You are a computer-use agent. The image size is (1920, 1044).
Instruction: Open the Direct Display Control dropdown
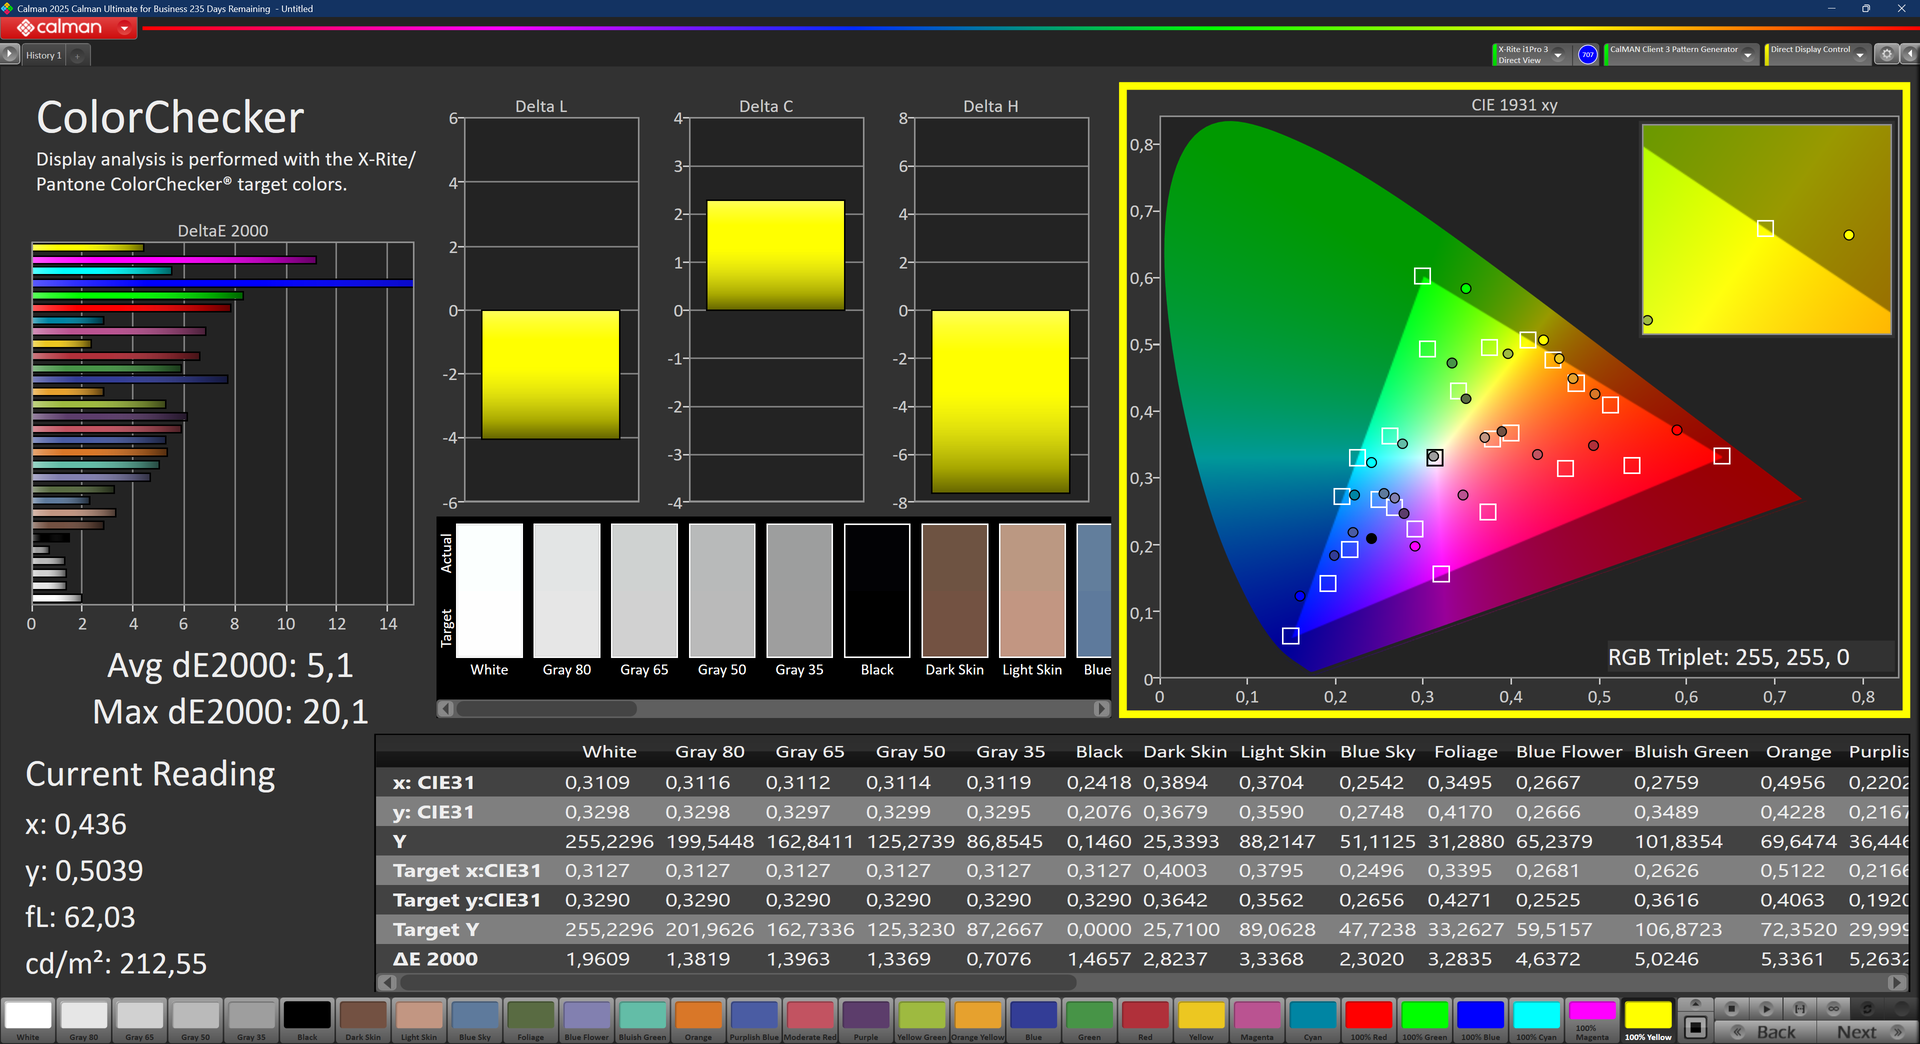[x=1859, y=55]
